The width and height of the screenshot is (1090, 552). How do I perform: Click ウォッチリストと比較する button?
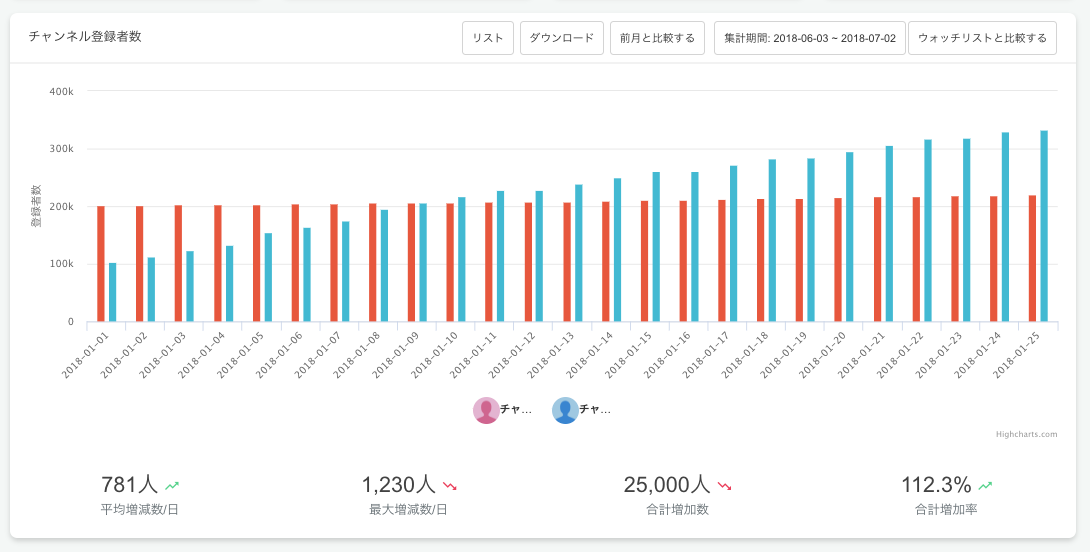(x=982, y=38)
